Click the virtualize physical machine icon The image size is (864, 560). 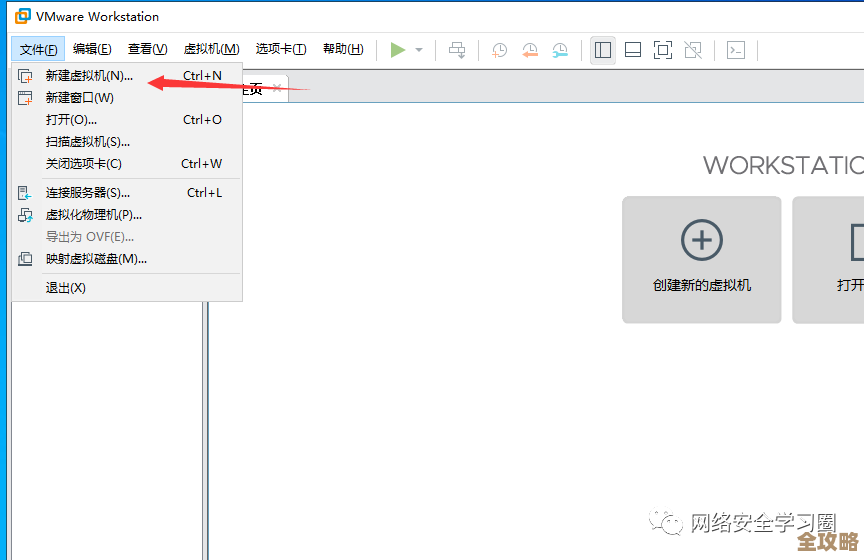click(25, 215)
